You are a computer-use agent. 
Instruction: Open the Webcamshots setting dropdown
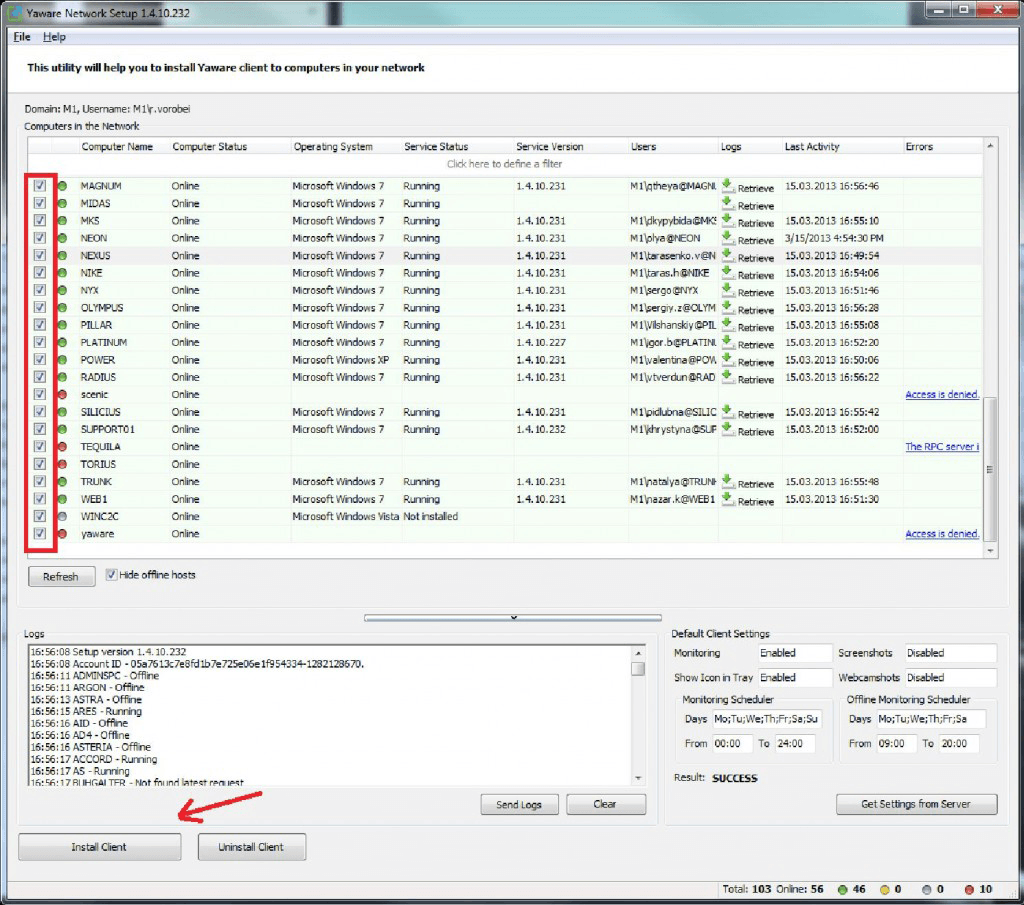pos(950,678)
